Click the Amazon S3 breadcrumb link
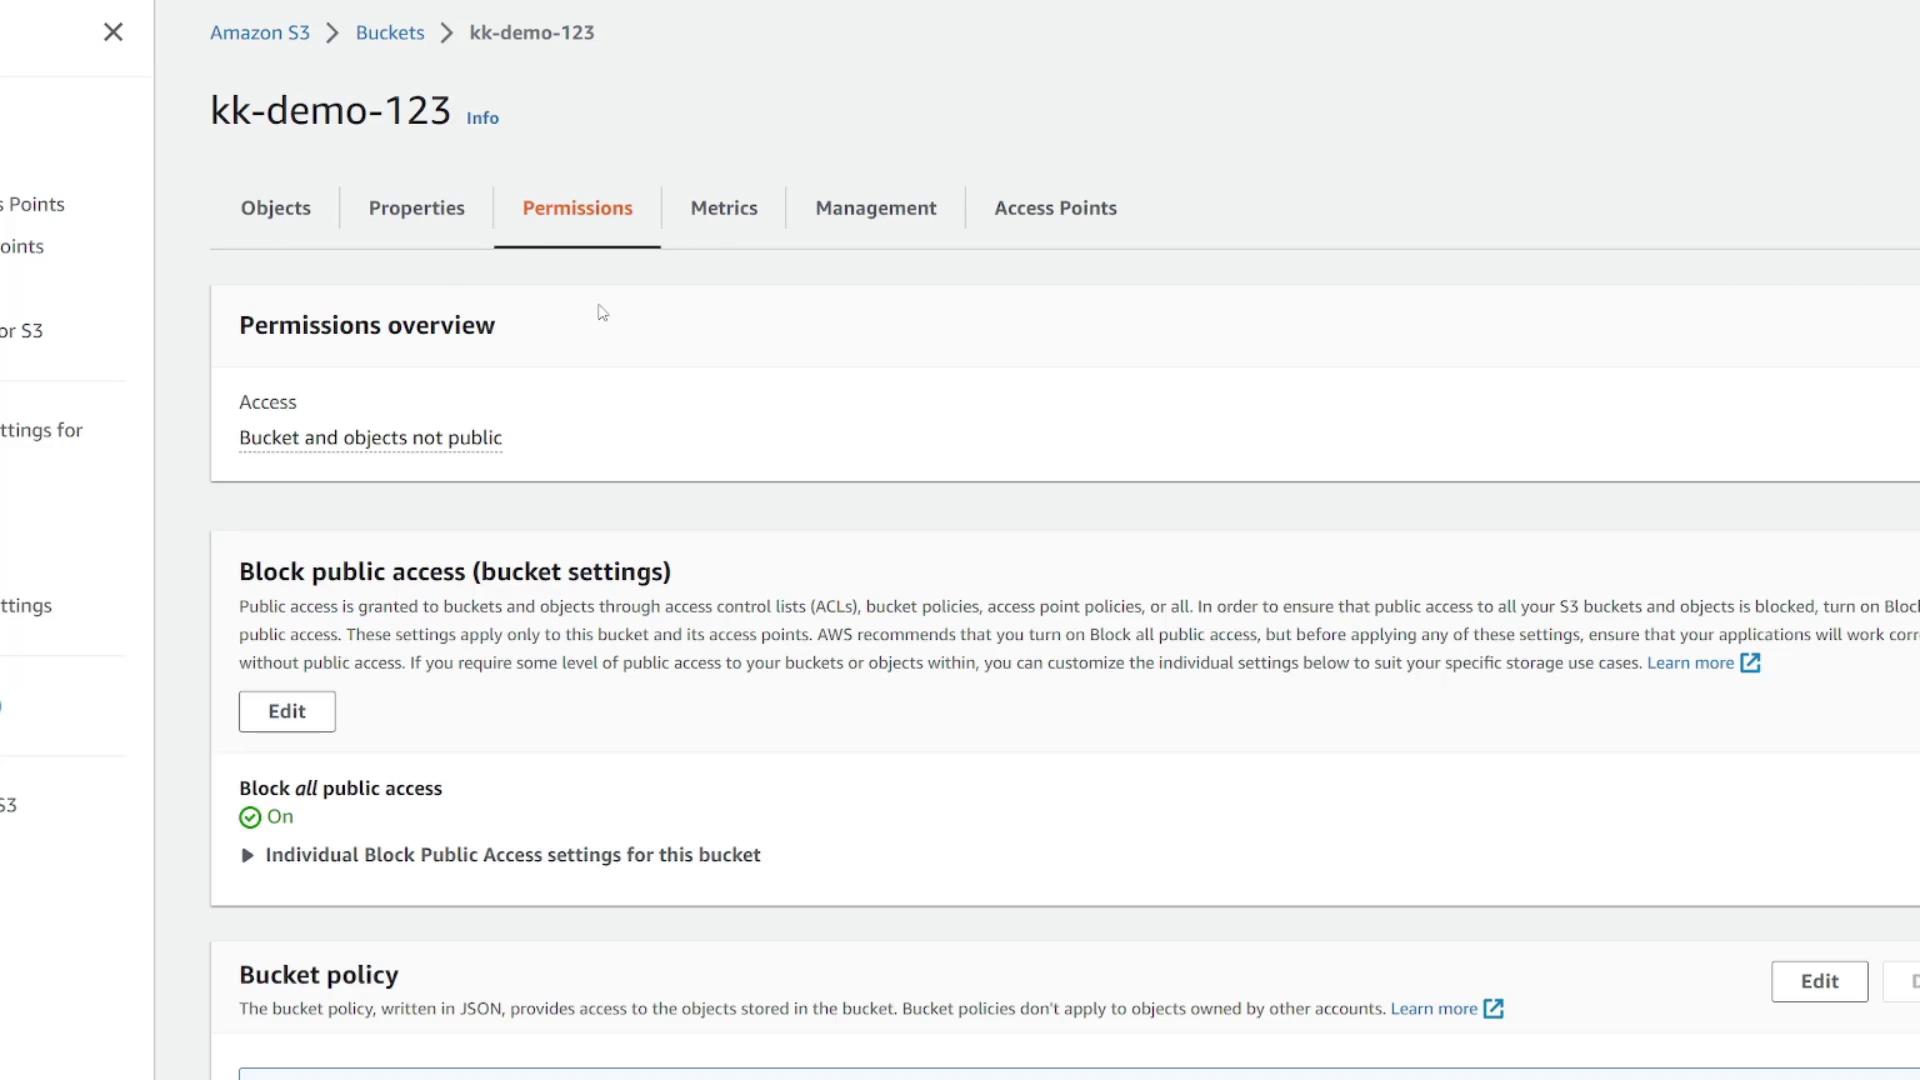This screenshot has height=1080, width=1920. (259, 32)
